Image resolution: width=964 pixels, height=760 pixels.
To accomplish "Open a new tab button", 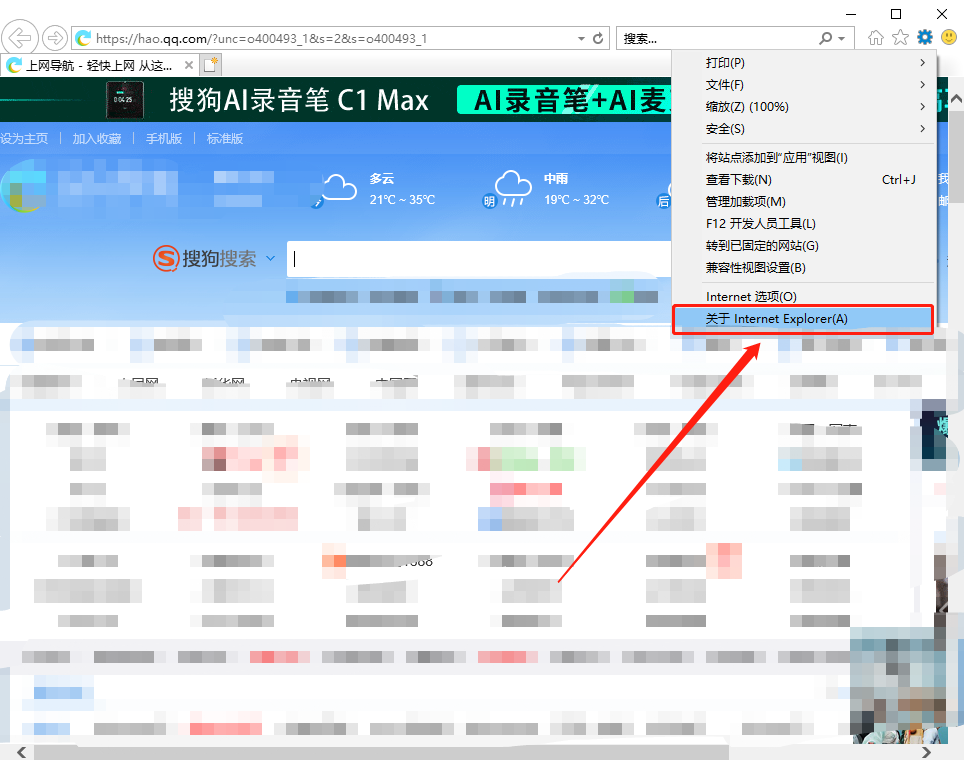I will (x=211, y=64).
